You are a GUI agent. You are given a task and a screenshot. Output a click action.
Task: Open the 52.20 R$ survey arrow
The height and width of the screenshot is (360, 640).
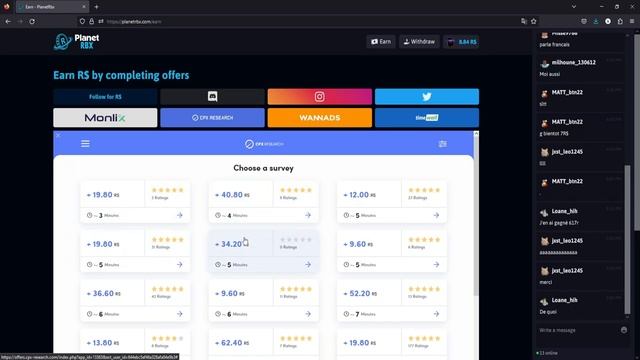pyautogui.click(x=436, y=314)
